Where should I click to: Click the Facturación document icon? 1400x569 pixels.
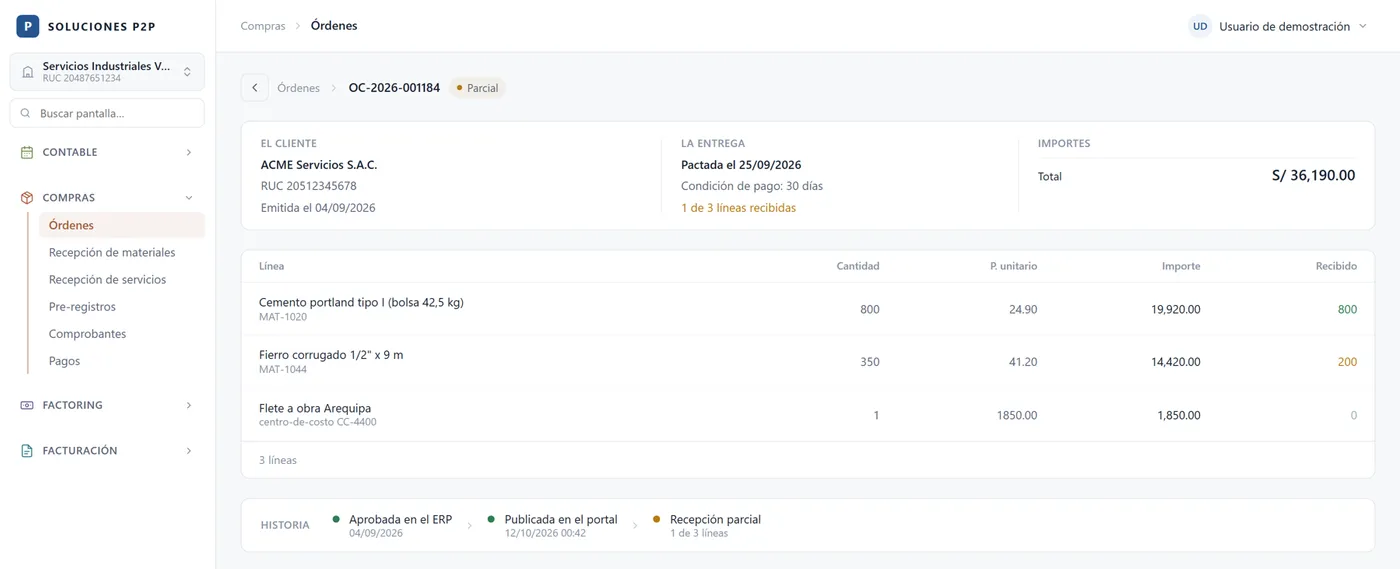coord(27,451)
